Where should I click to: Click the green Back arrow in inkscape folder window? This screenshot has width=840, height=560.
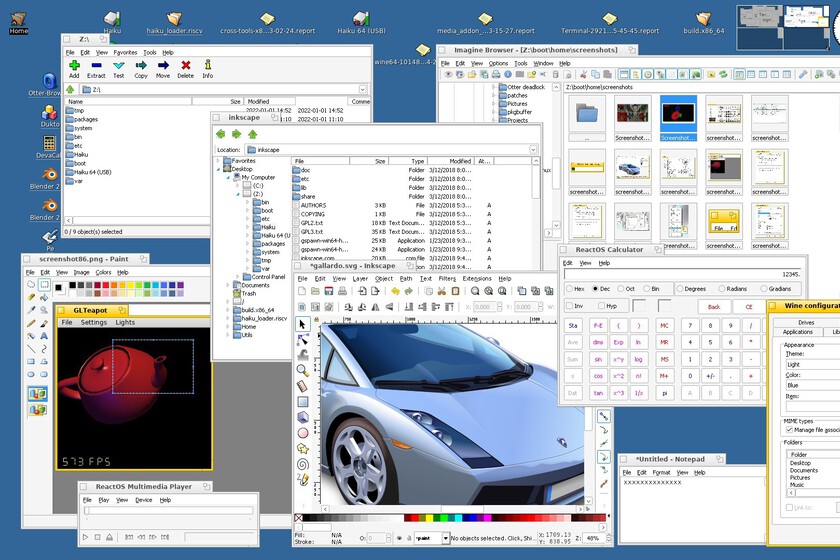[220, 134]
